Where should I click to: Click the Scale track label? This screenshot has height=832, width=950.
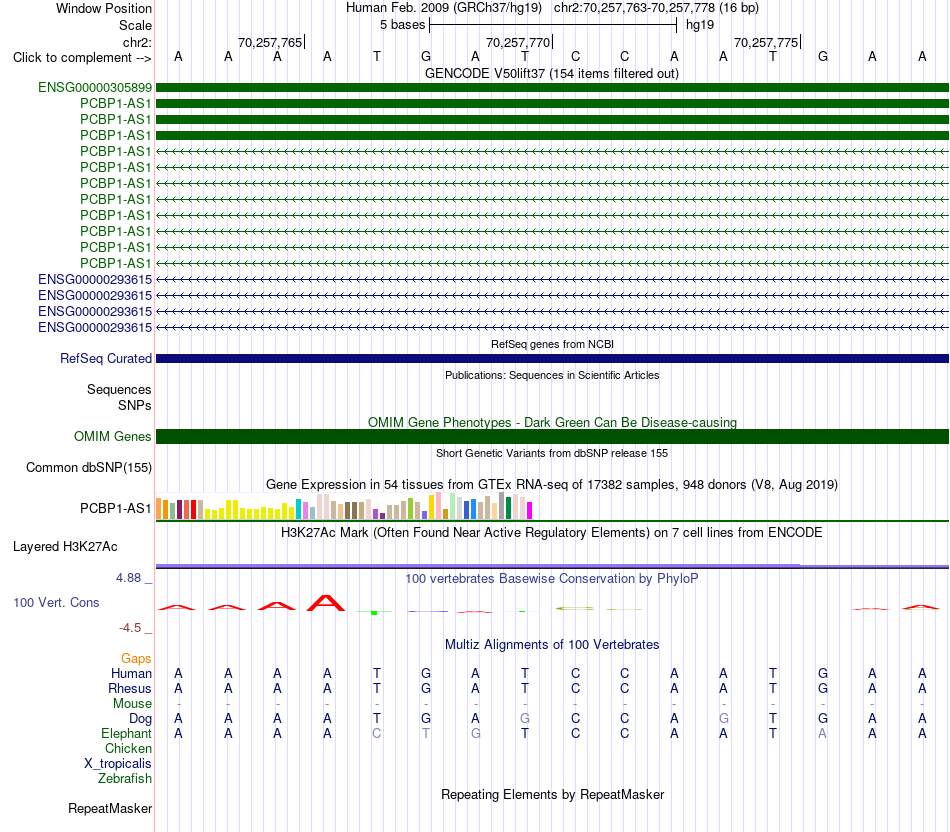pyautogui.click(x=135, y=25)
